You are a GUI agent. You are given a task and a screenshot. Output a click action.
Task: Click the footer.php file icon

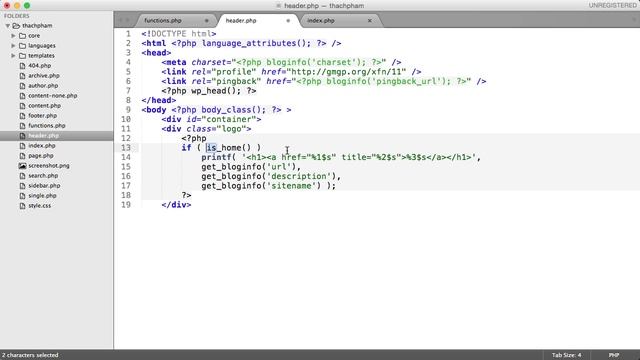click(22, 116)
